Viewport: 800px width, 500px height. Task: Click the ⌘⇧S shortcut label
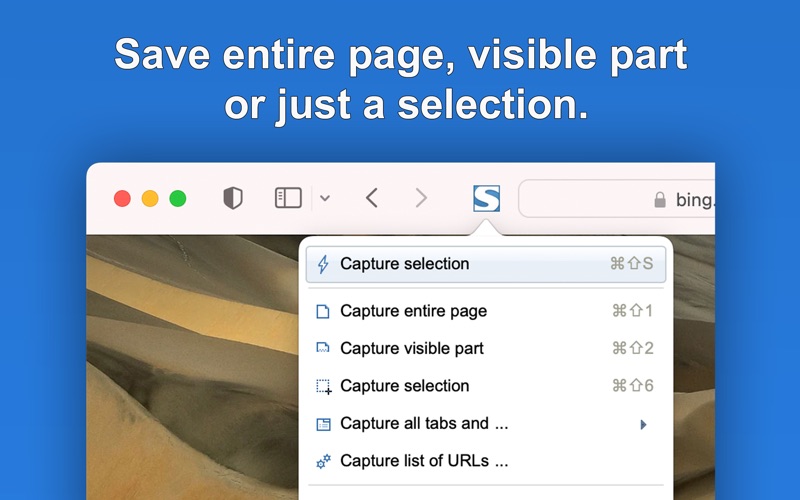(632, 263)
